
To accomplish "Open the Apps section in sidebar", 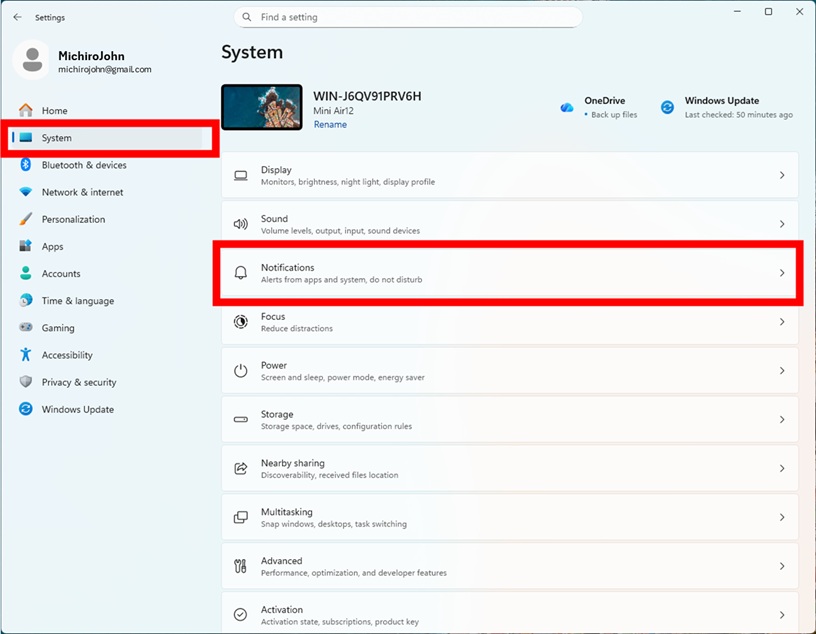I will click(52, 246).
